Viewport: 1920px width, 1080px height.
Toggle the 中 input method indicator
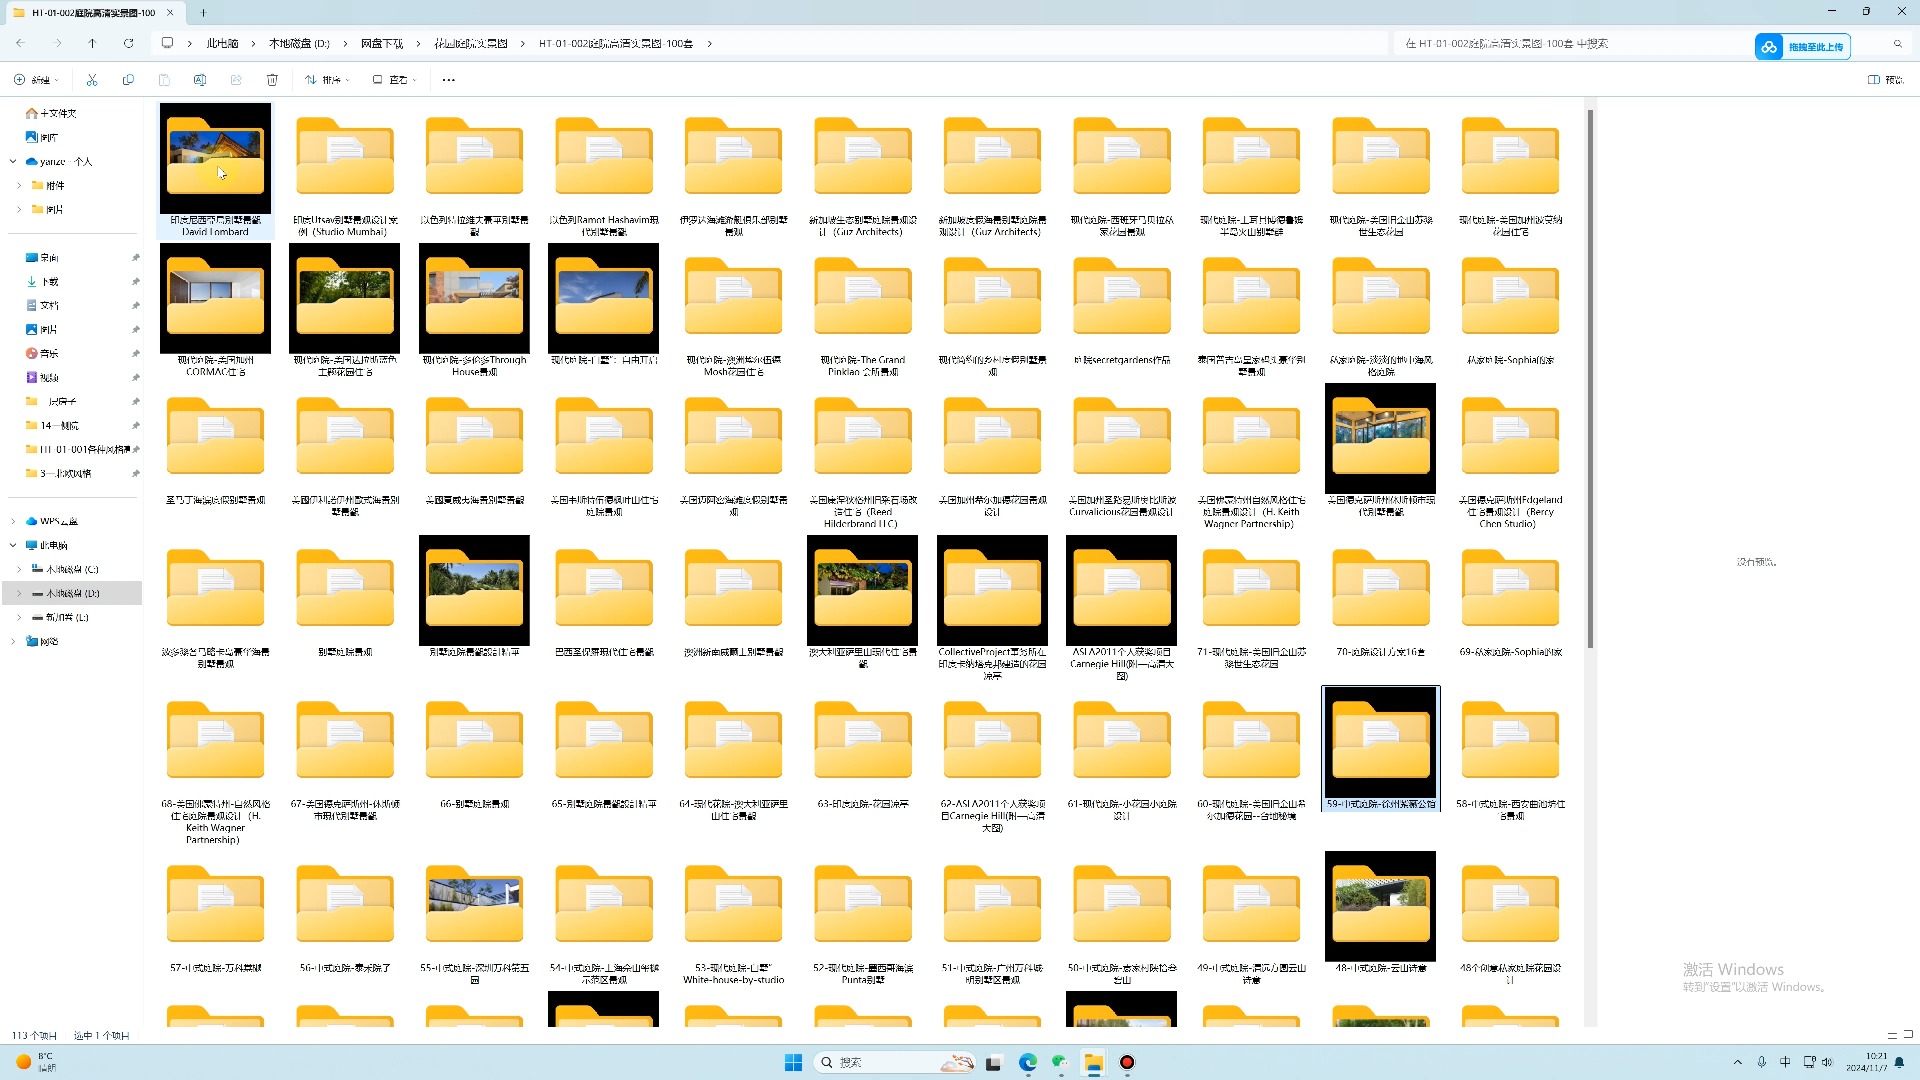coord(1785,1062)
